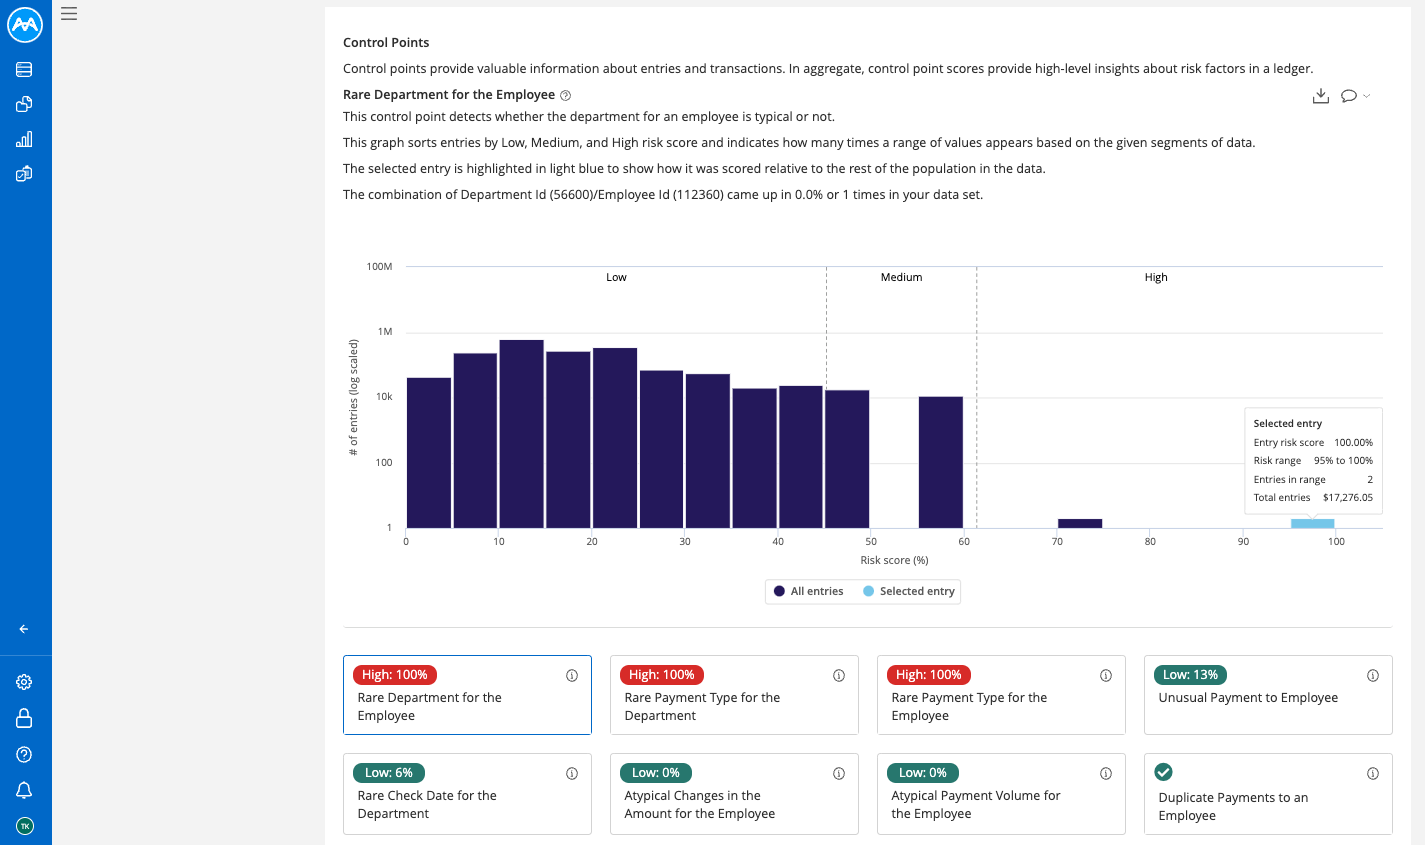Open the Duplicate Payments to an Employee card
Image resolution: width=1425 pixels, height=845 pixels.
pos(1268,794)
